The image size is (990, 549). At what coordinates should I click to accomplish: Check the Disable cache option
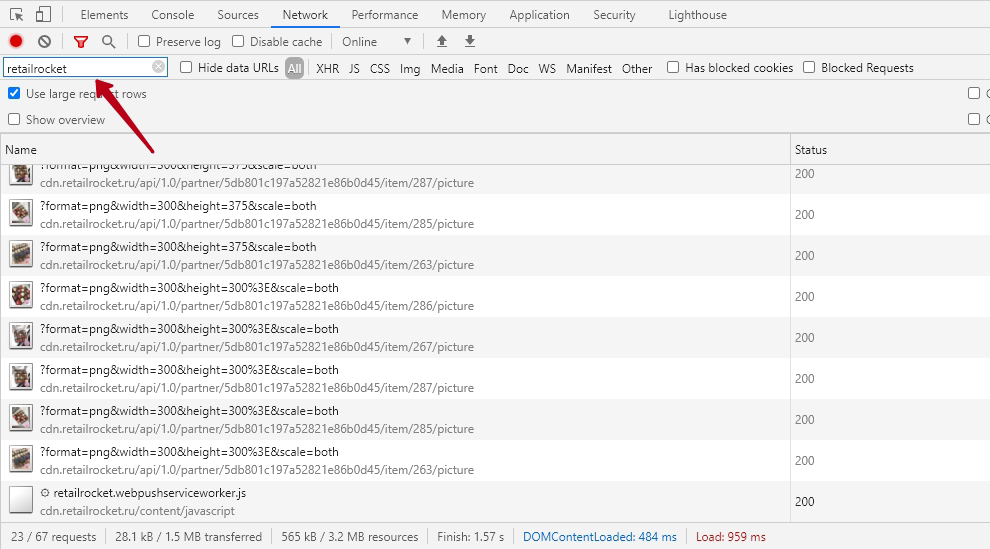[238, 41]
